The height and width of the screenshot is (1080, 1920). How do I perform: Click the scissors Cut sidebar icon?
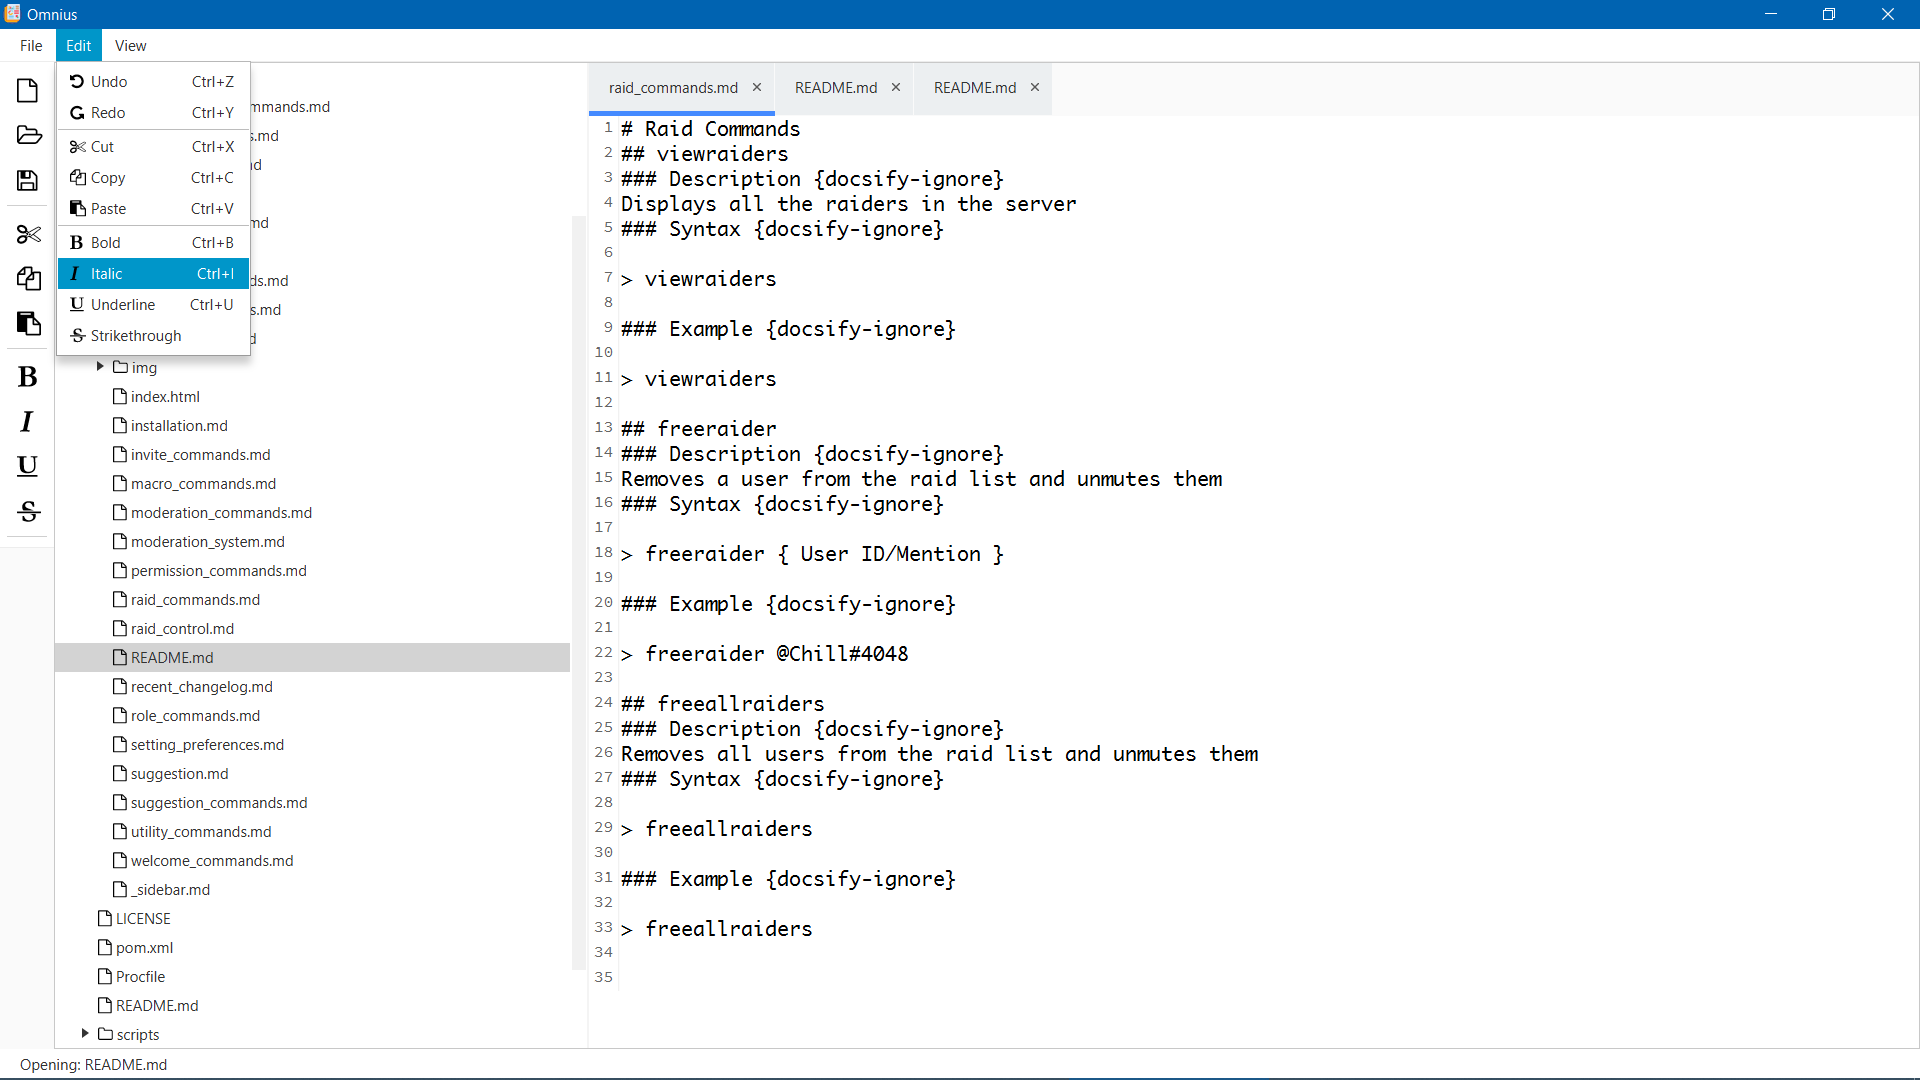[x=28, y=234]
